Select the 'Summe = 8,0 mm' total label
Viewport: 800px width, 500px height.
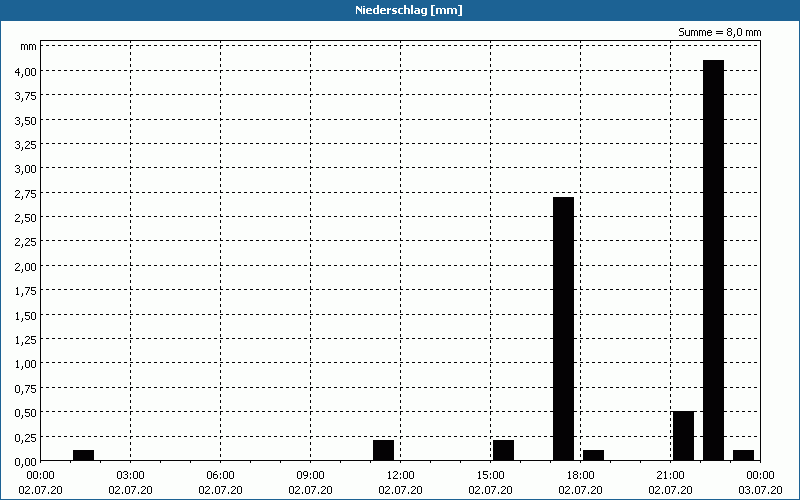click(x=719, y=32)
